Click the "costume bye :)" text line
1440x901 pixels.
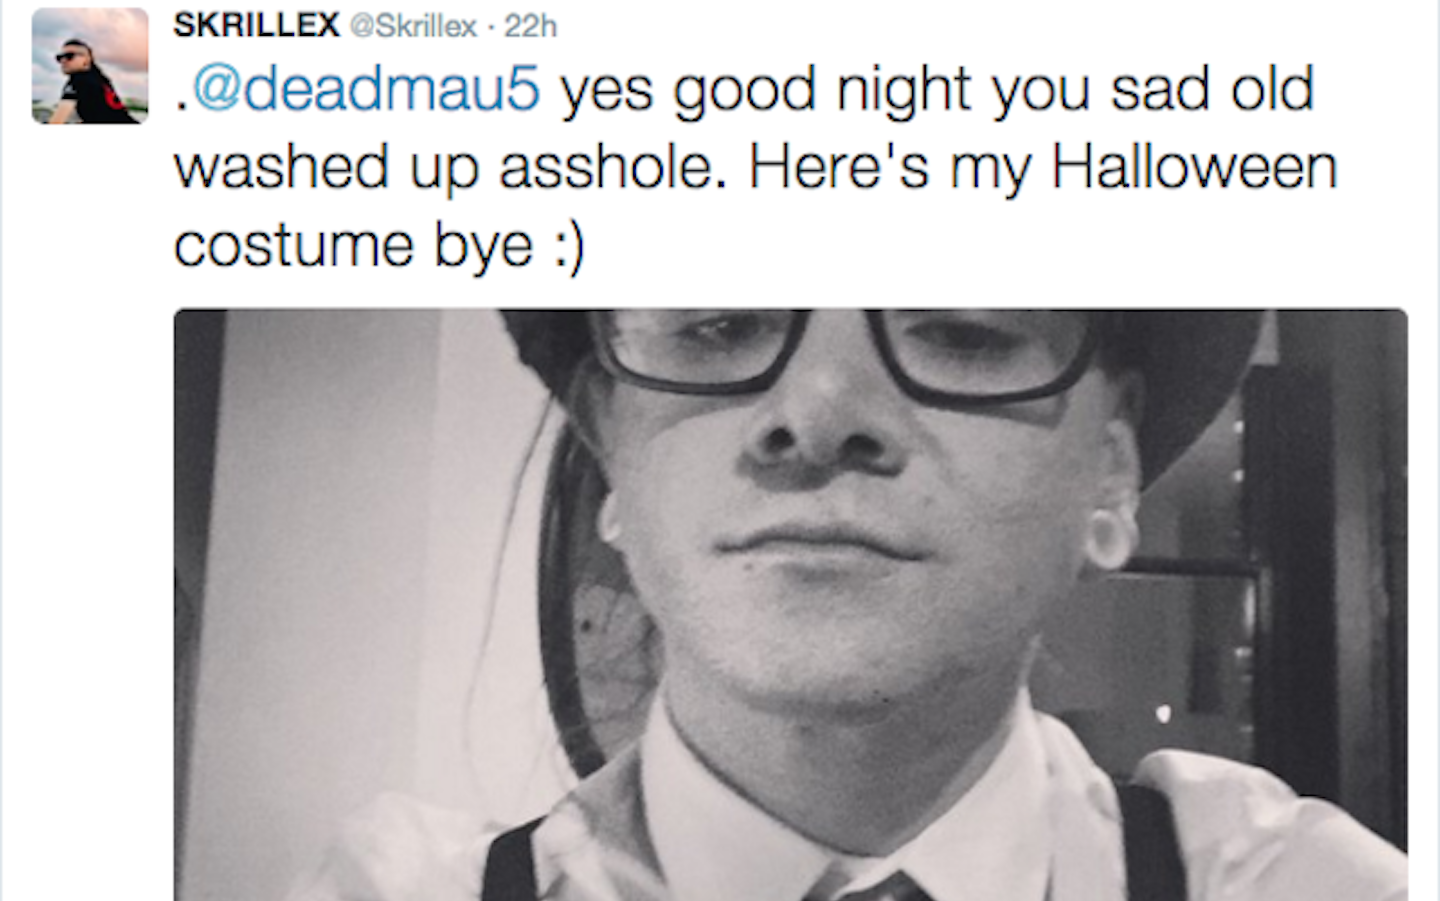(378, 247)
